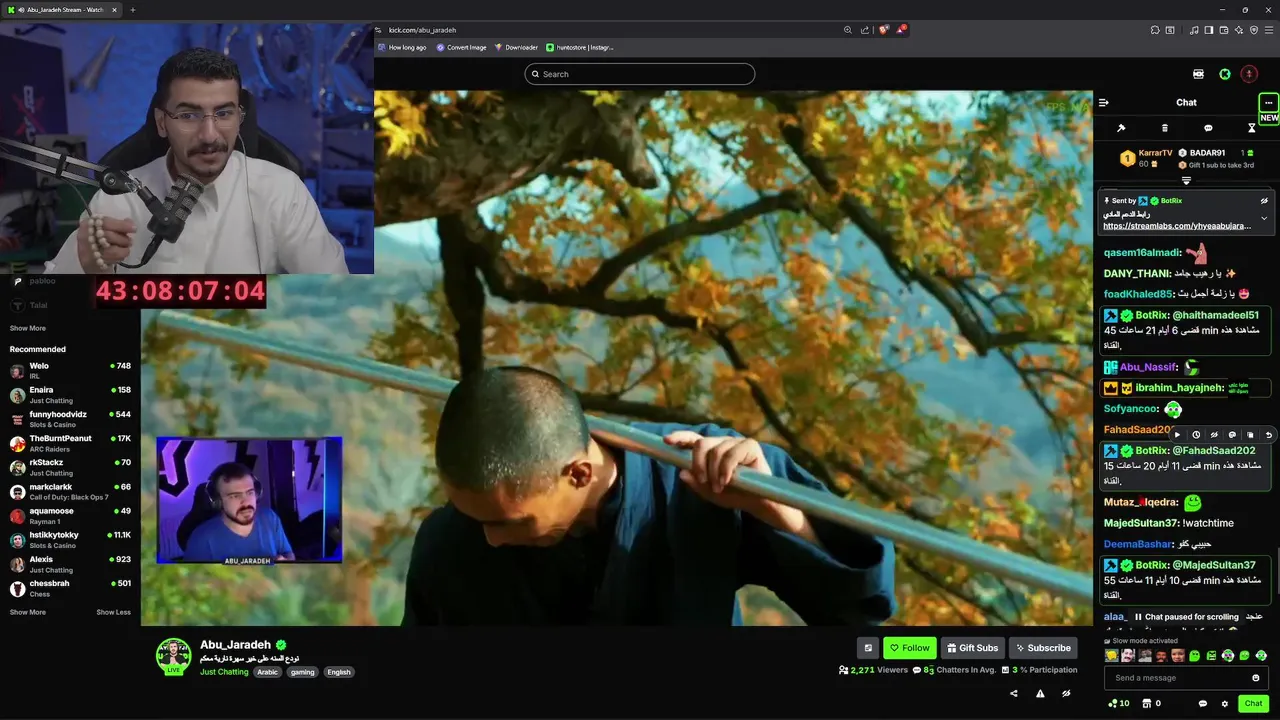
Task: Resume chat via Chat paused for scrolling
Action: (1186, 617)
